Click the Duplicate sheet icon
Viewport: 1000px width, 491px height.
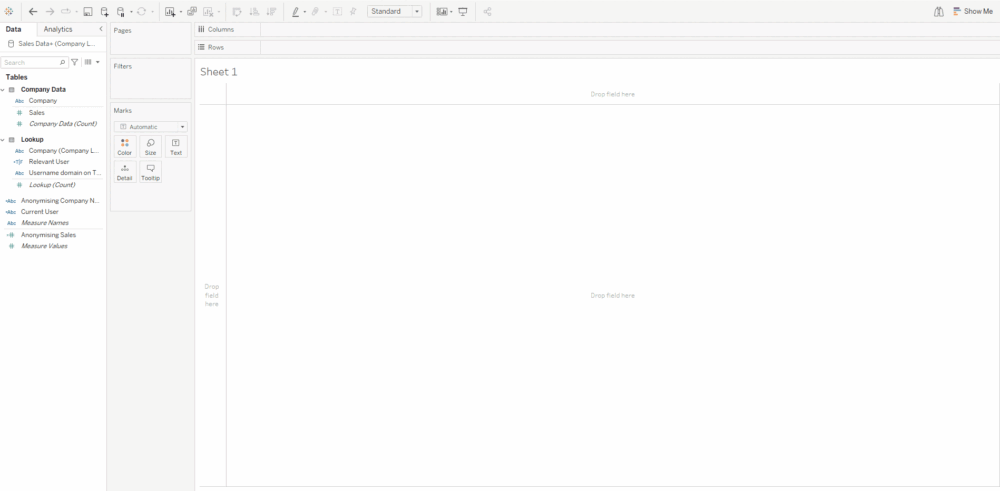[x=192, y=12]
